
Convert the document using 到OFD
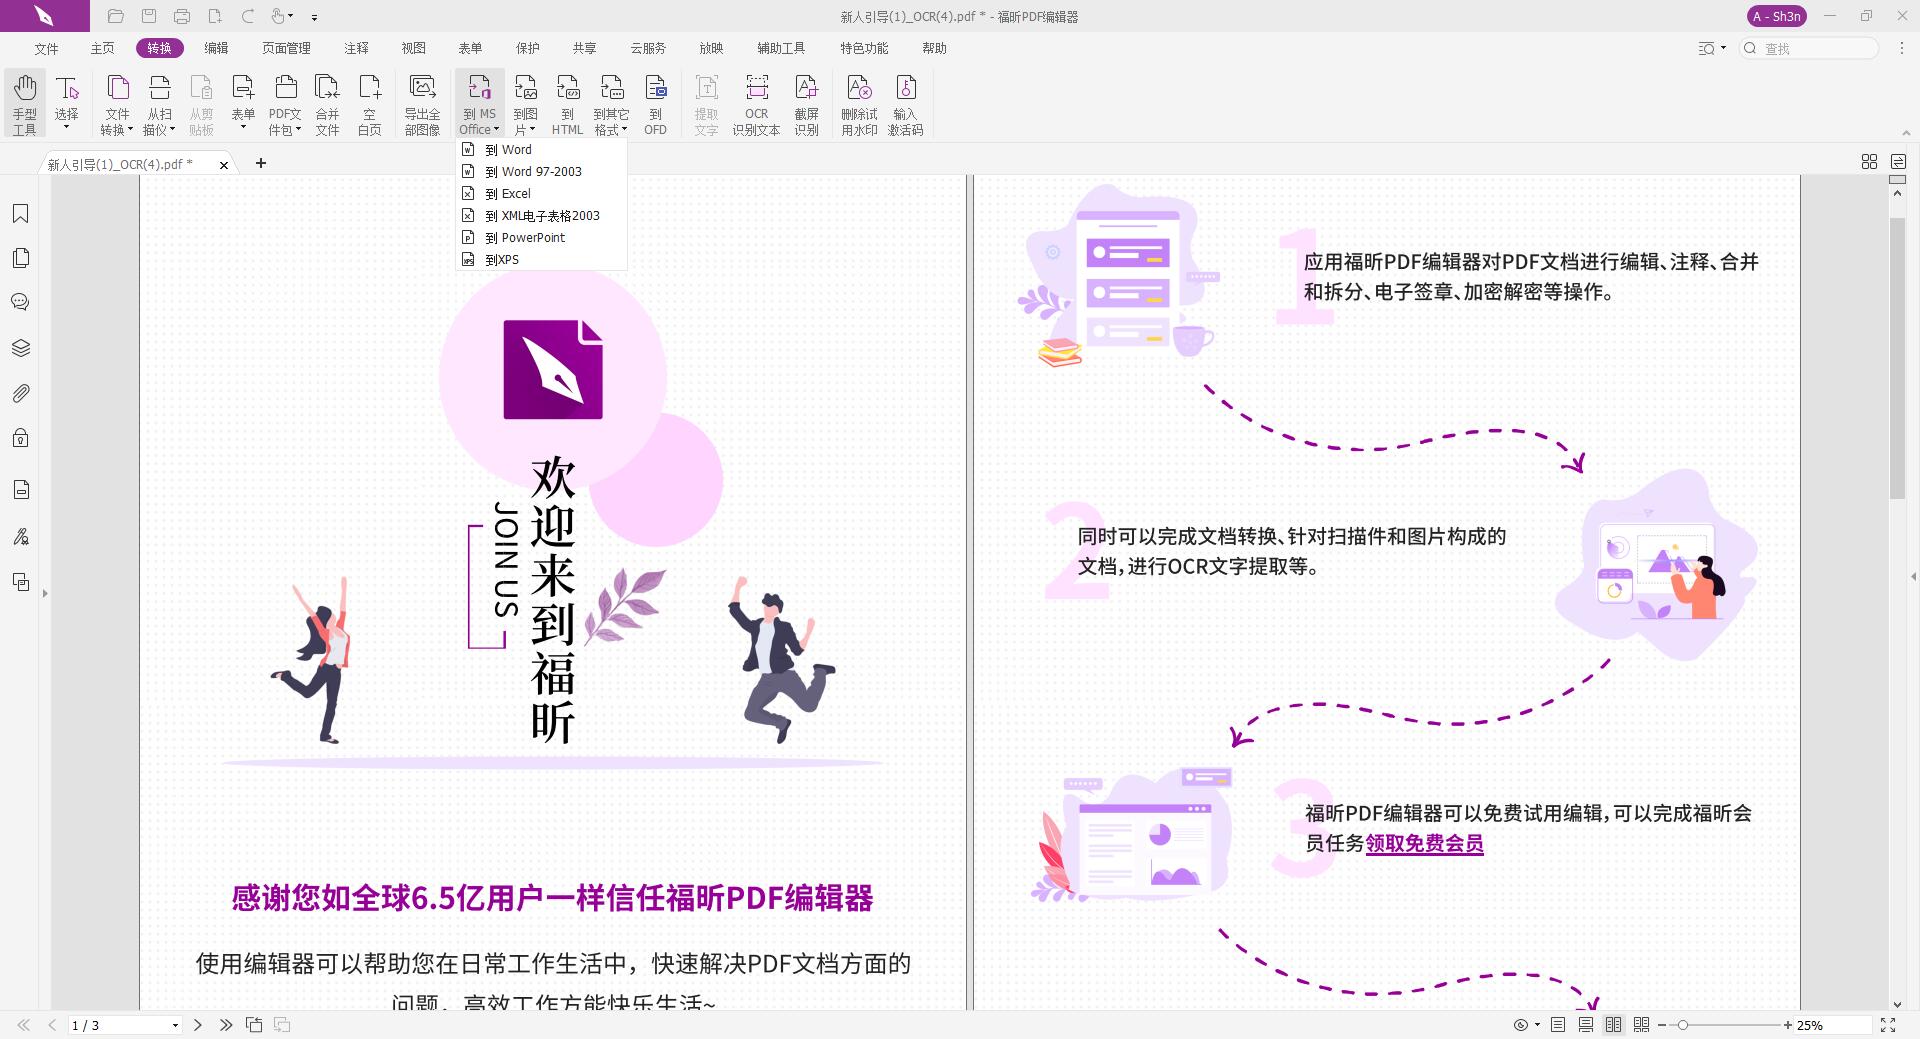pos(655,103)
